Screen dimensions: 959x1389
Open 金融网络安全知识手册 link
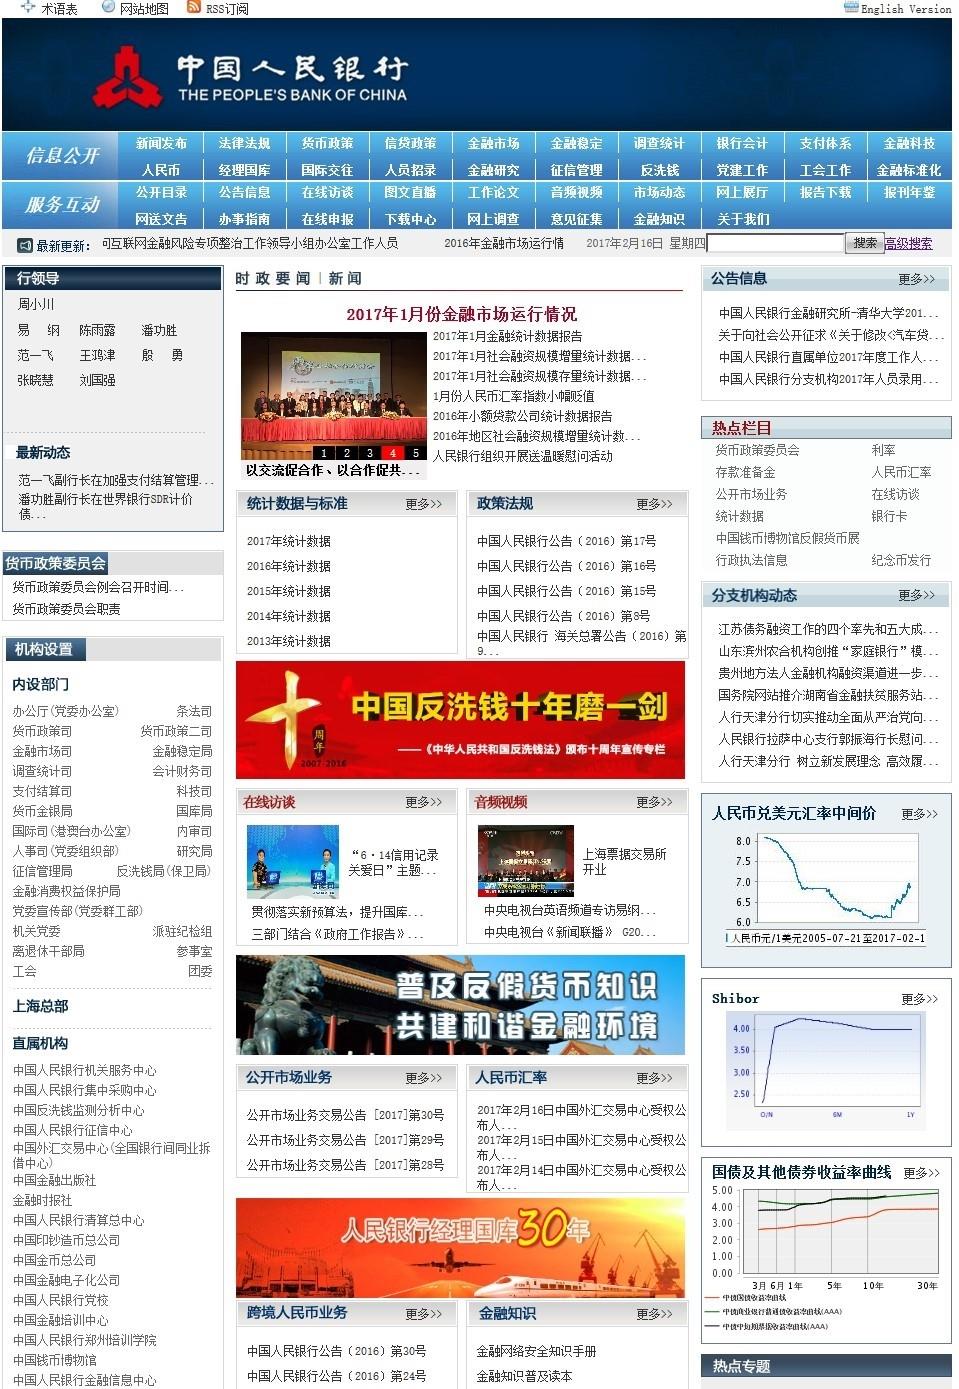pyautogui.click(x=536, y=1351)
